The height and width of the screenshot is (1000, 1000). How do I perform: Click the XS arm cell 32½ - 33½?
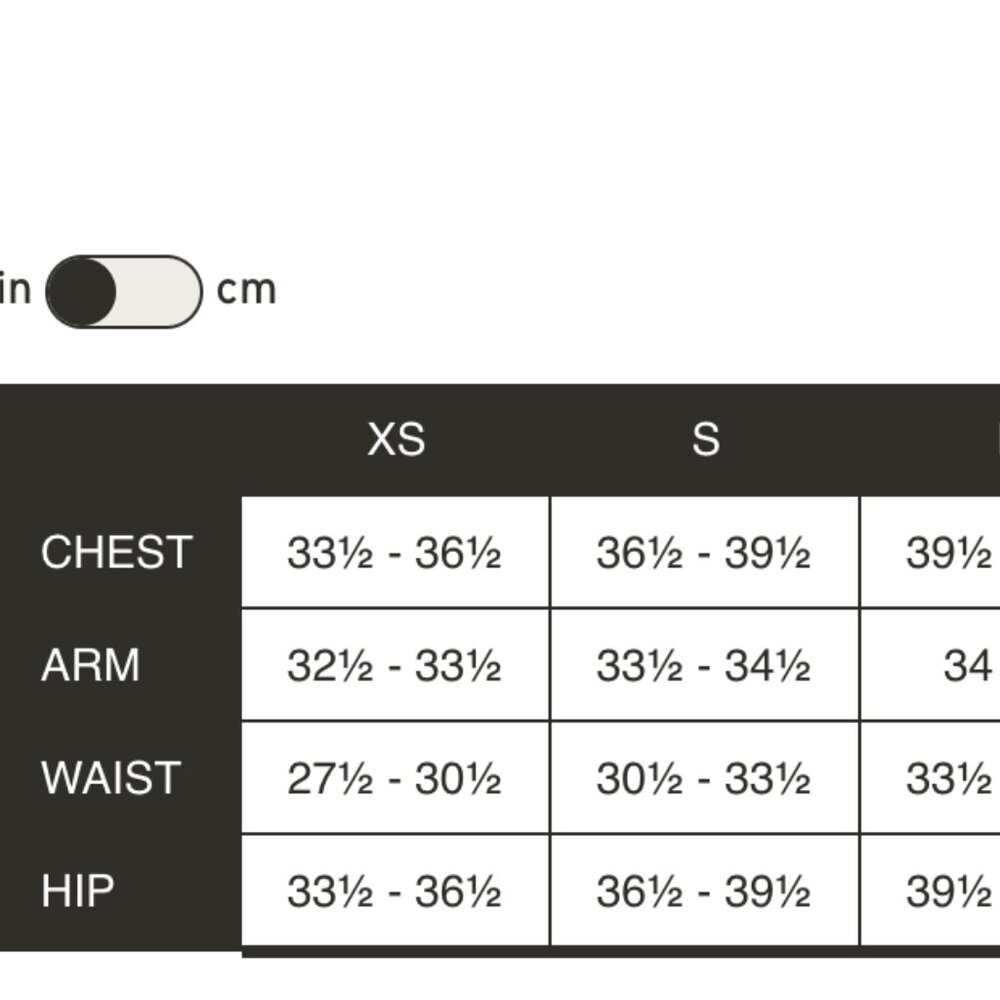click(395, 666)
